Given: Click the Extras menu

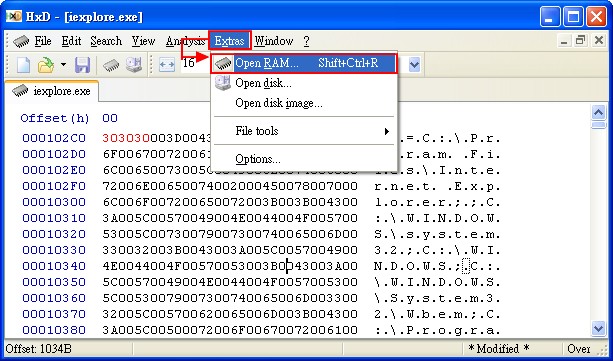Looking at the screenshot, I should tap(229, 41).
